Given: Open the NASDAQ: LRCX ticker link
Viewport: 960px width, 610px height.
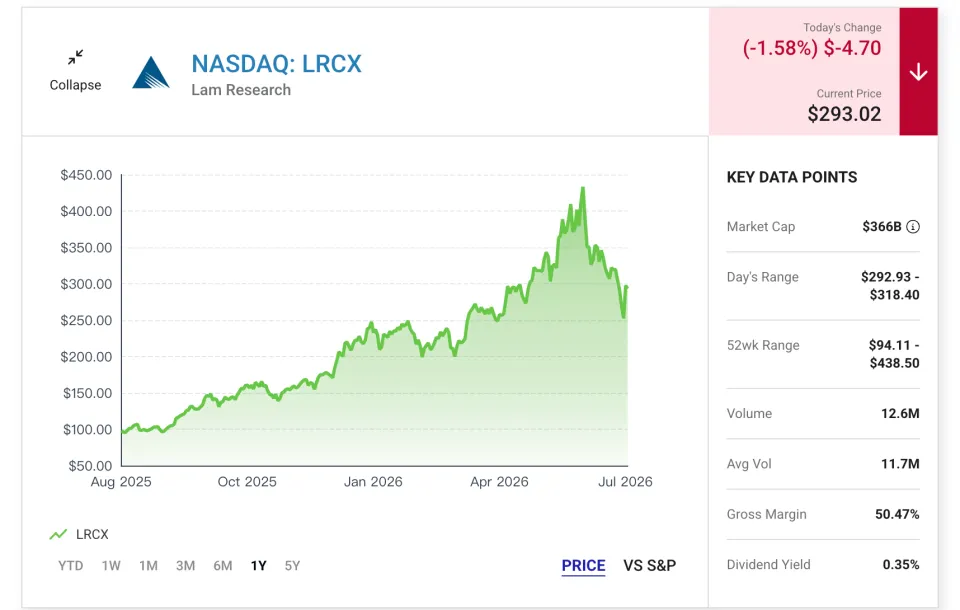Looking at the screenshot, I should click(x=277, y=64).
